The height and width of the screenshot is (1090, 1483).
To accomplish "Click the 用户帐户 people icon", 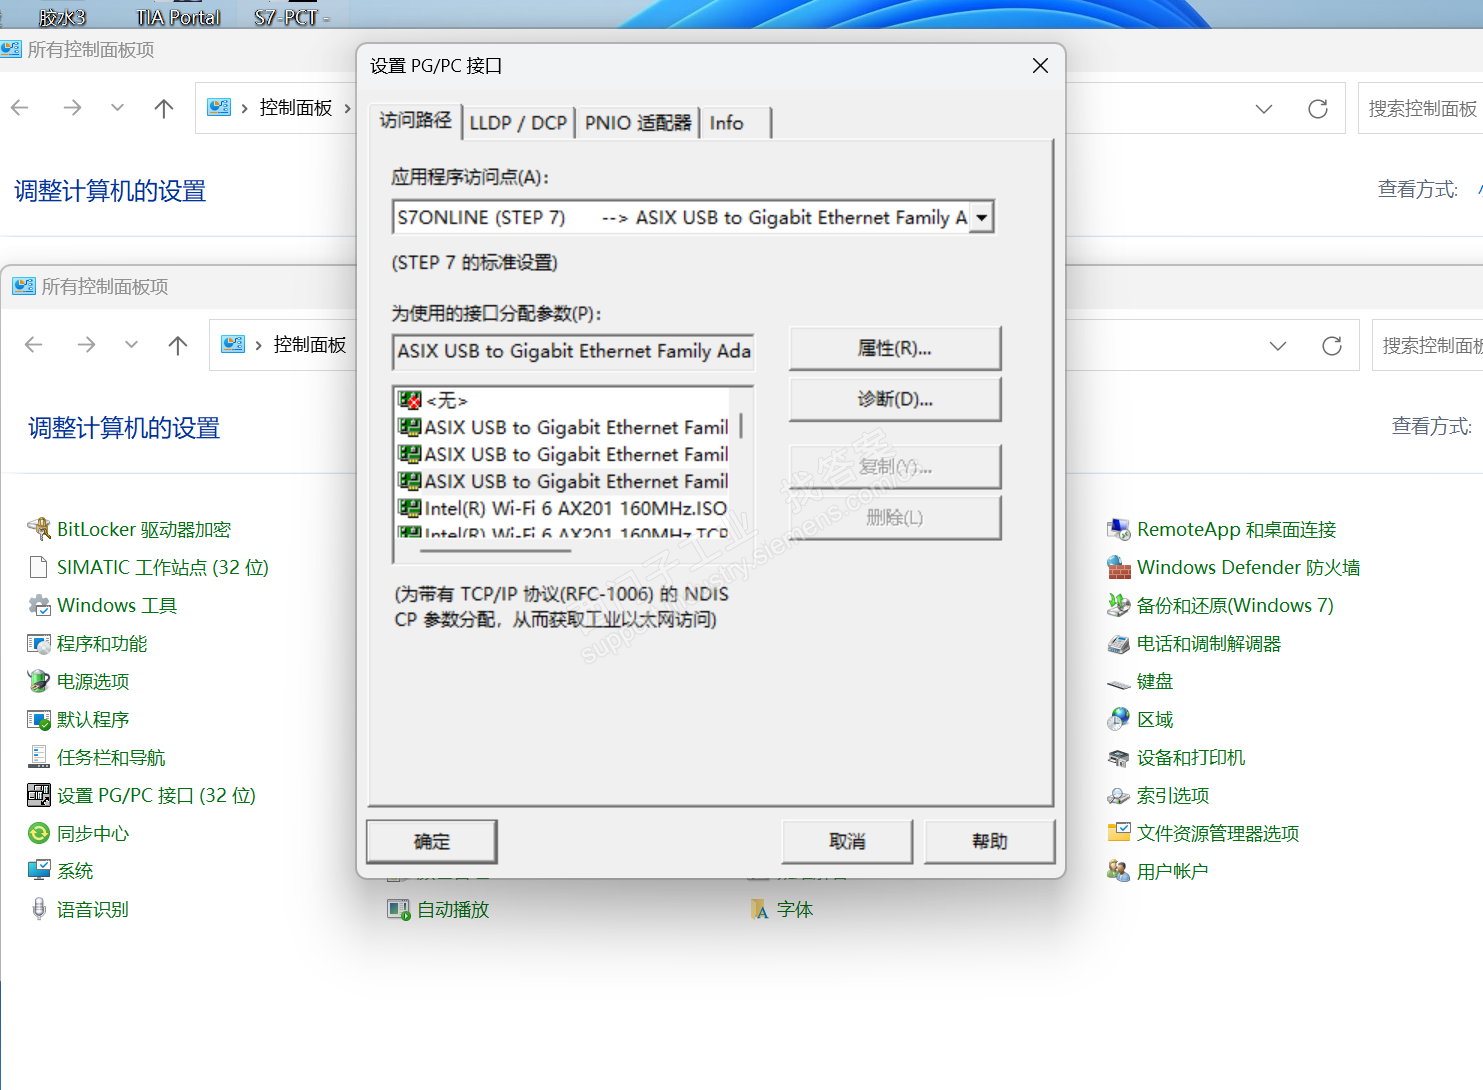I will tap(1119, 871).
